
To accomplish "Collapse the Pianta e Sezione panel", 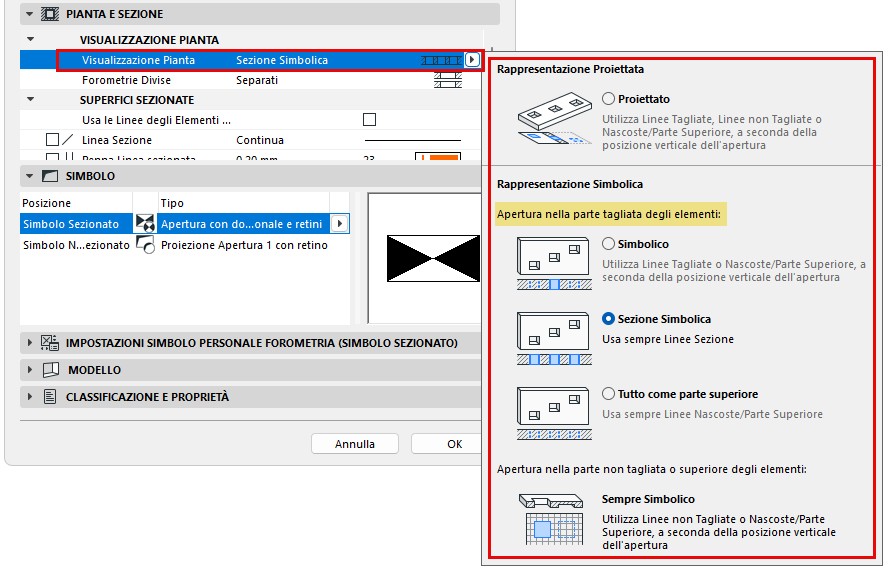I will pyautogui.click(x=29, y=14).
